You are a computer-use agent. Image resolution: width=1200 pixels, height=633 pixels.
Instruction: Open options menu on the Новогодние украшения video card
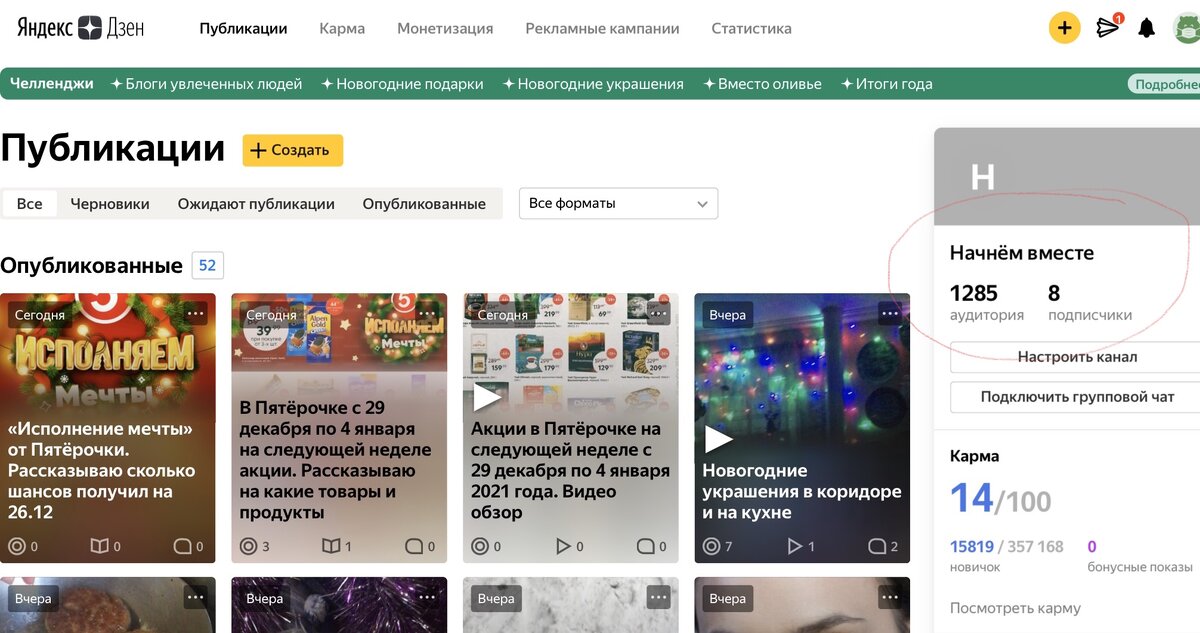(x=888, y=313)
